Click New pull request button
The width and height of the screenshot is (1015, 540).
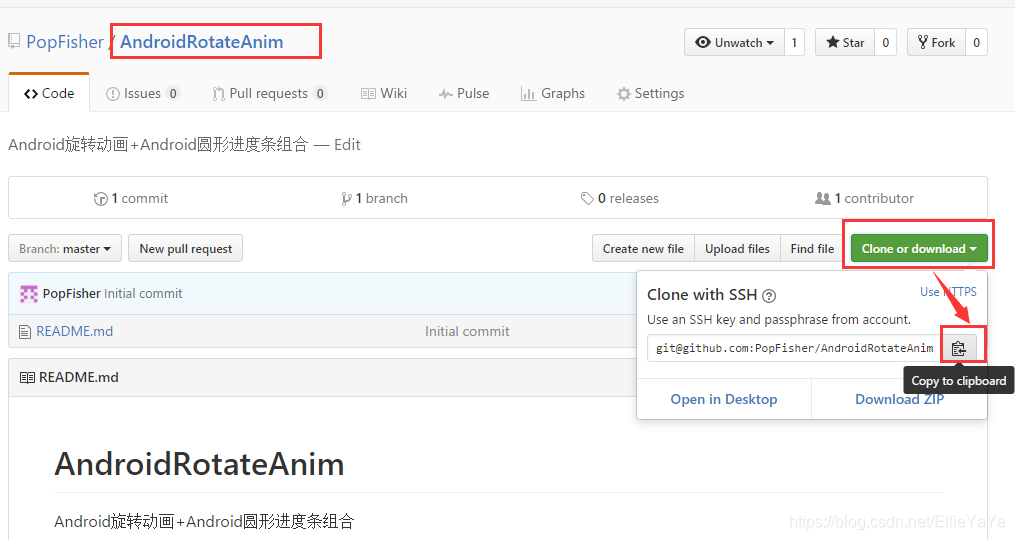click(x=186, y=249)
